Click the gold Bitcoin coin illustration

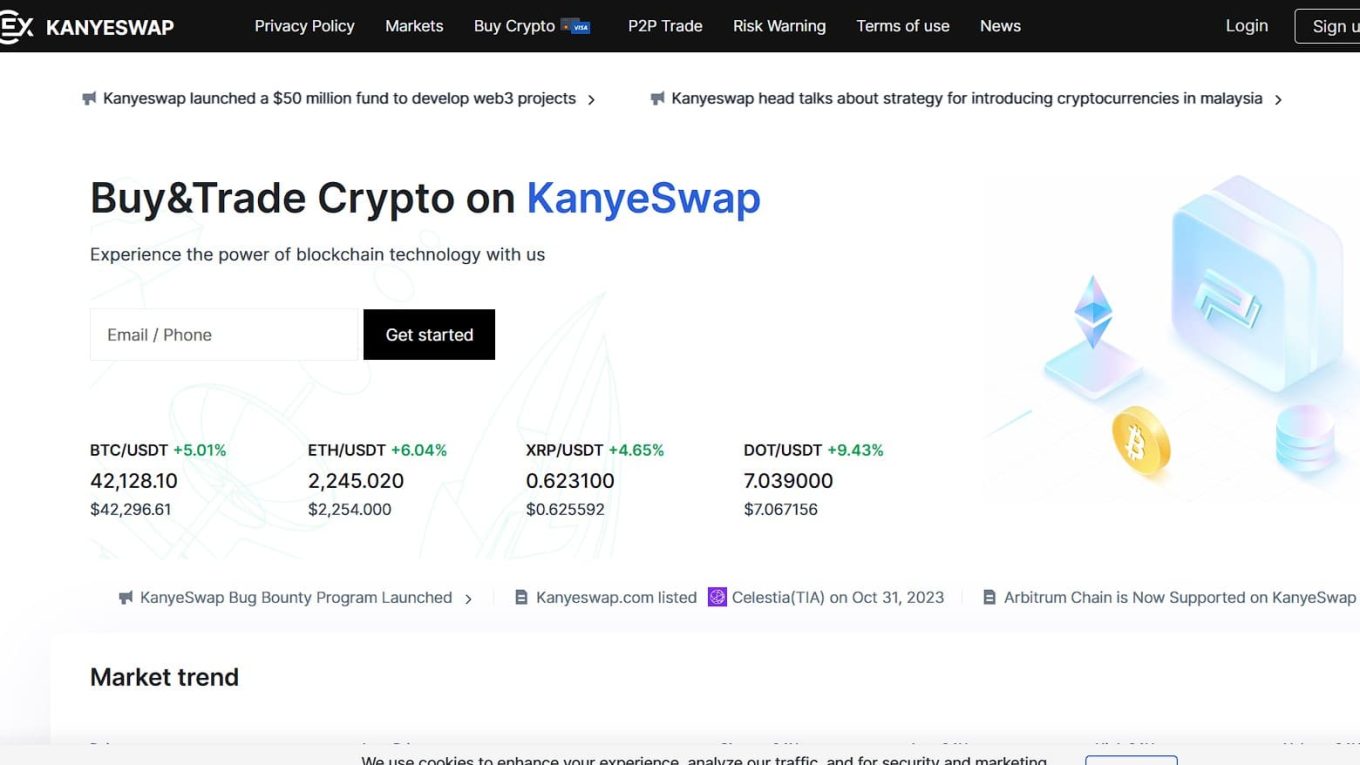pos(1141,439)
